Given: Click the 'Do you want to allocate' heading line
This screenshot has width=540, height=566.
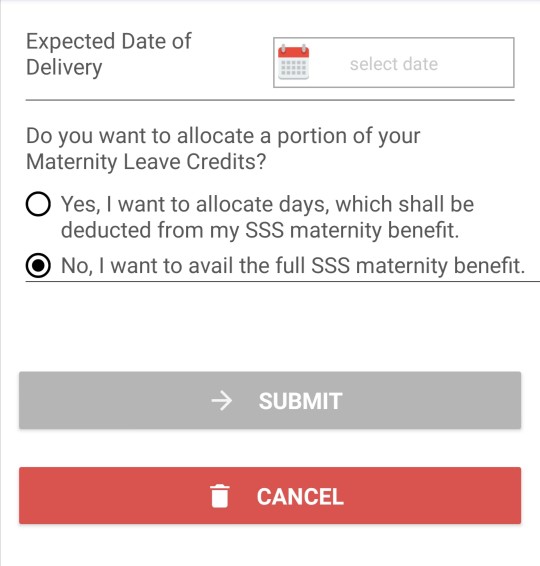Looking at the screenshot, I should pyautogui.click(x=223, y=136).
